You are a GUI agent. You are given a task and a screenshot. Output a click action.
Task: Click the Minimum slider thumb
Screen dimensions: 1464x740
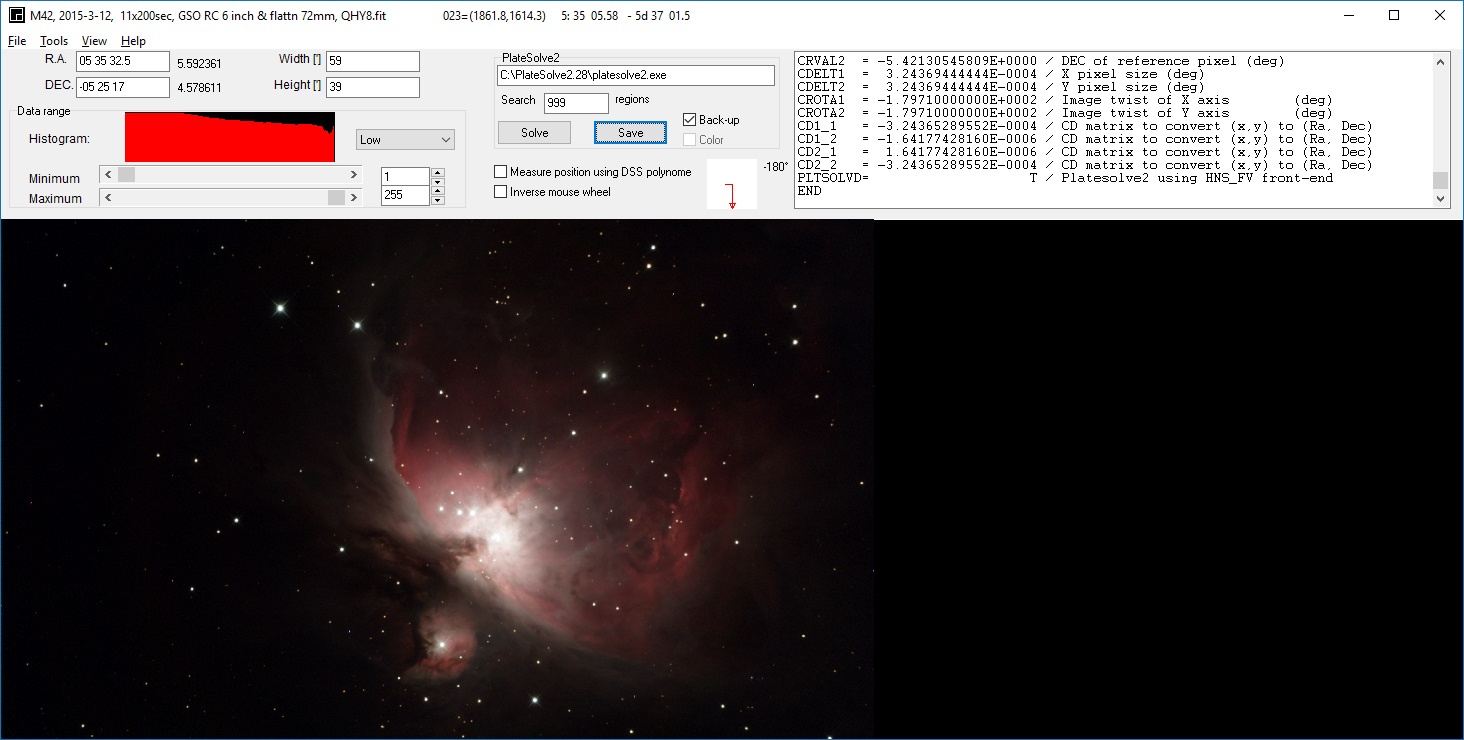tap(126, 175)
